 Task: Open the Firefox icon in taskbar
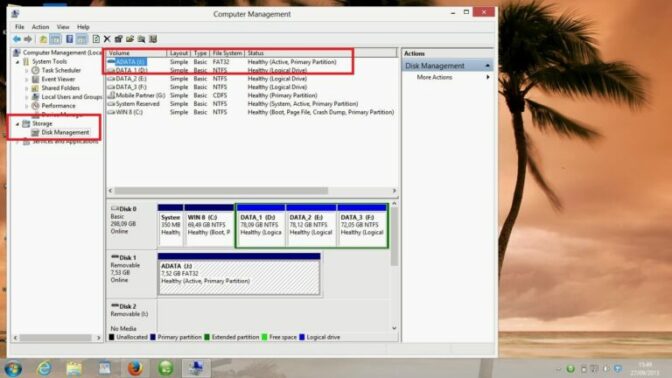click(135, 368)
